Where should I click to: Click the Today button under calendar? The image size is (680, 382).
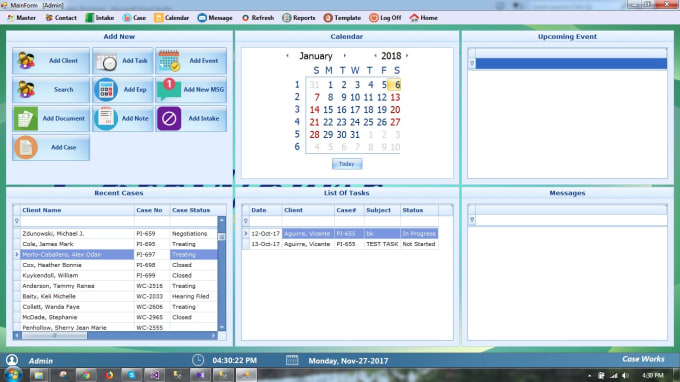[347, 164]
